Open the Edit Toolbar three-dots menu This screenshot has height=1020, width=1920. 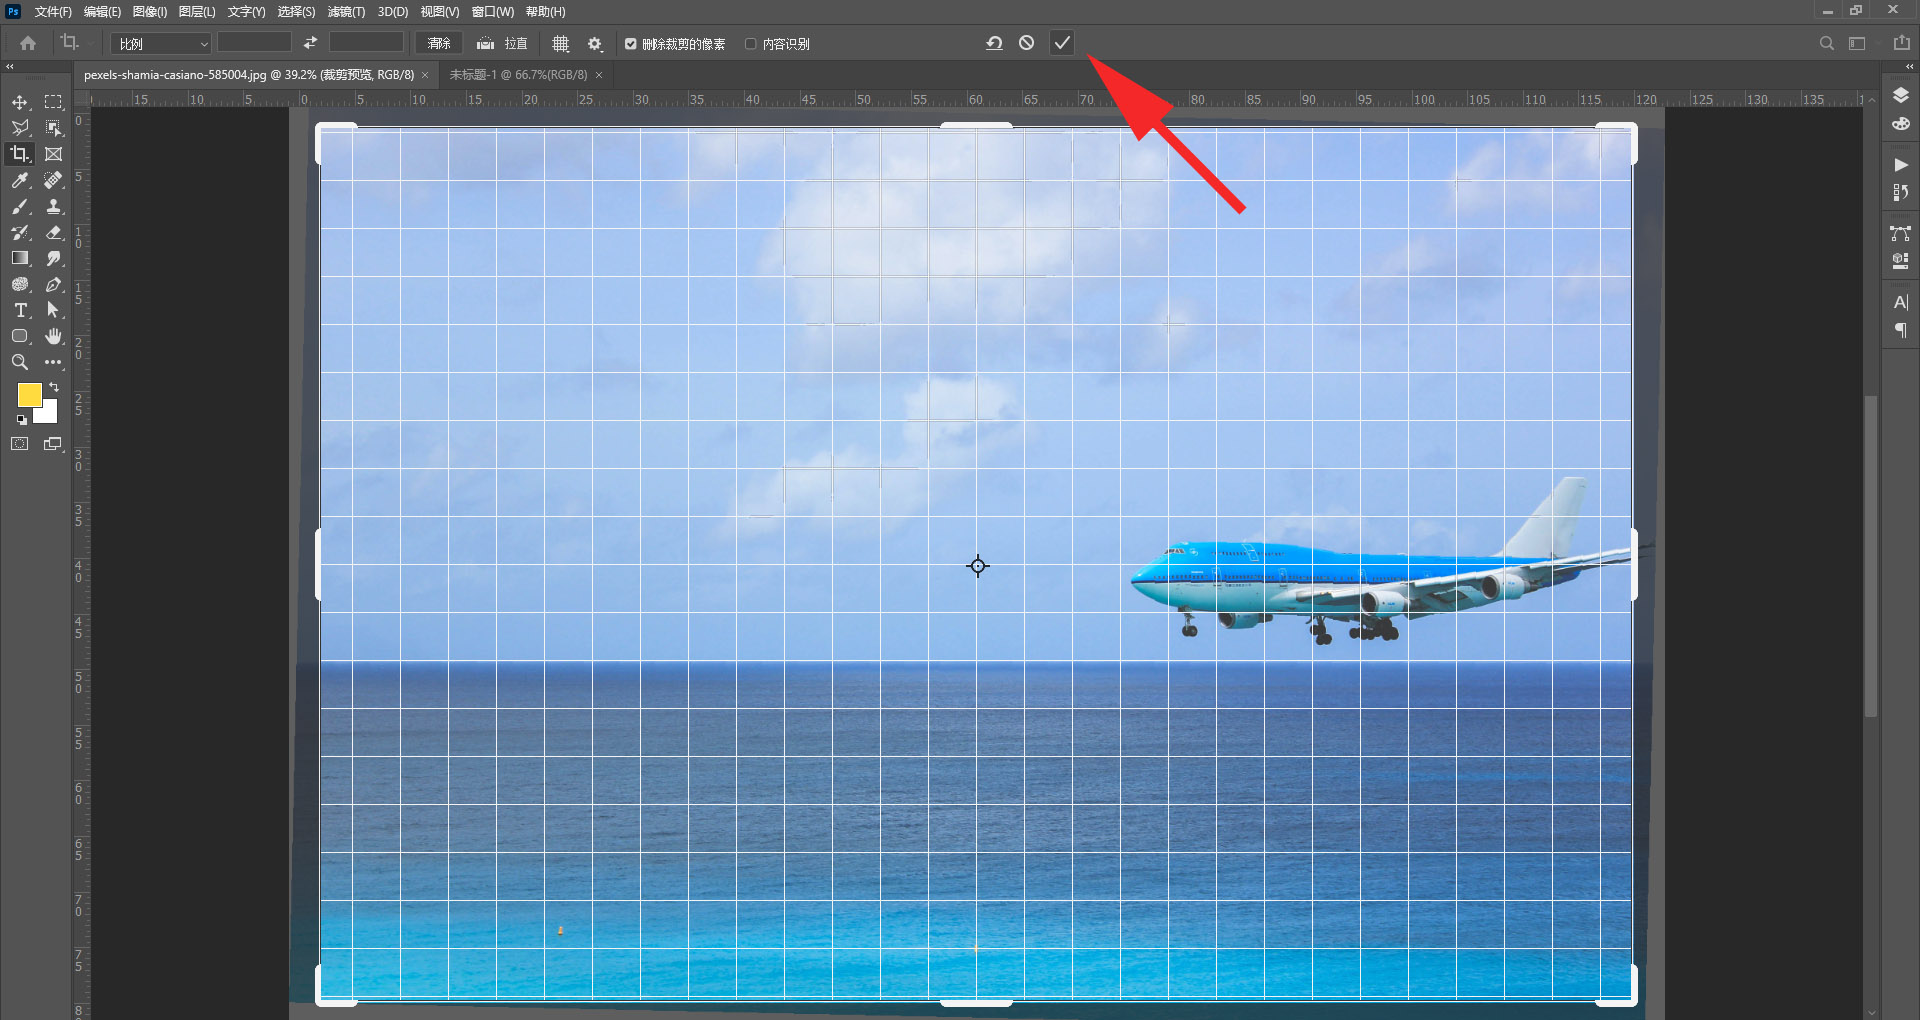[x=54, y=362]
